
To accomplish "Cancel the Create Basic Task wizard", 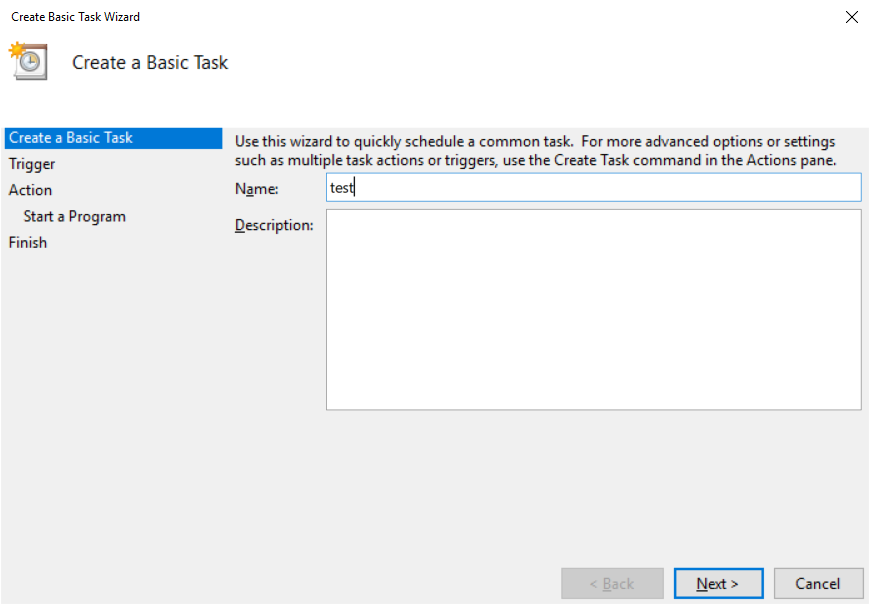I will click(x=818, y=583).
